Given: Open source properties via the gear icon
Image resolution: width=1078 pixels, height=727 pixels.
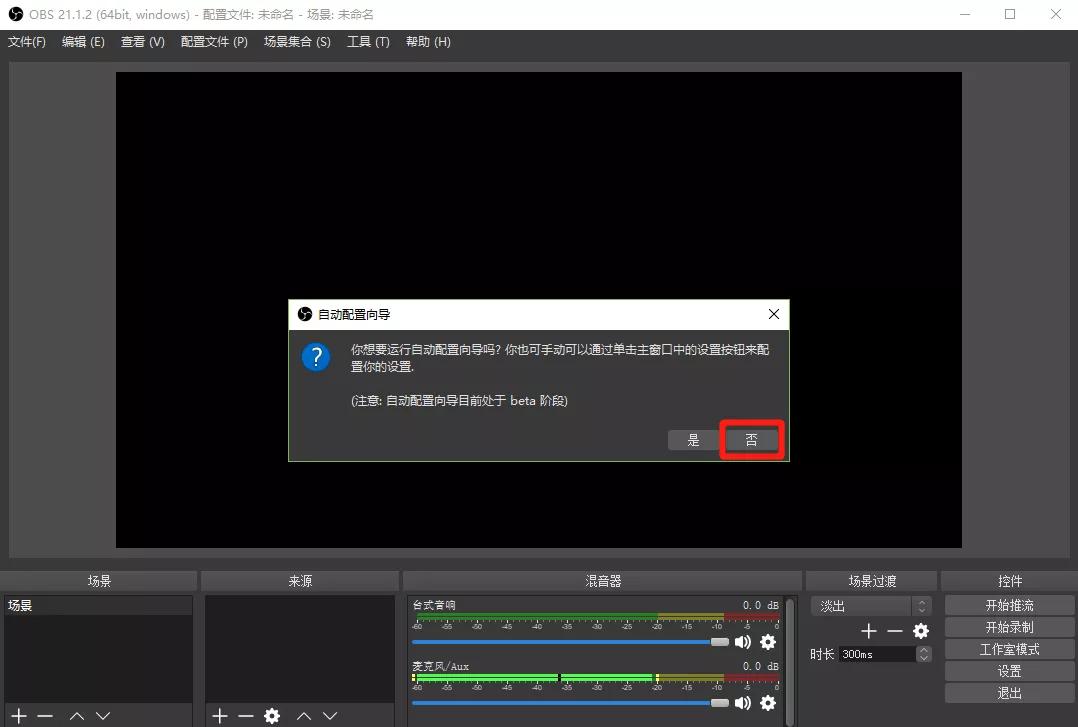Looking at the screenshot, I should pyautogui.click(x=272, y=715).
